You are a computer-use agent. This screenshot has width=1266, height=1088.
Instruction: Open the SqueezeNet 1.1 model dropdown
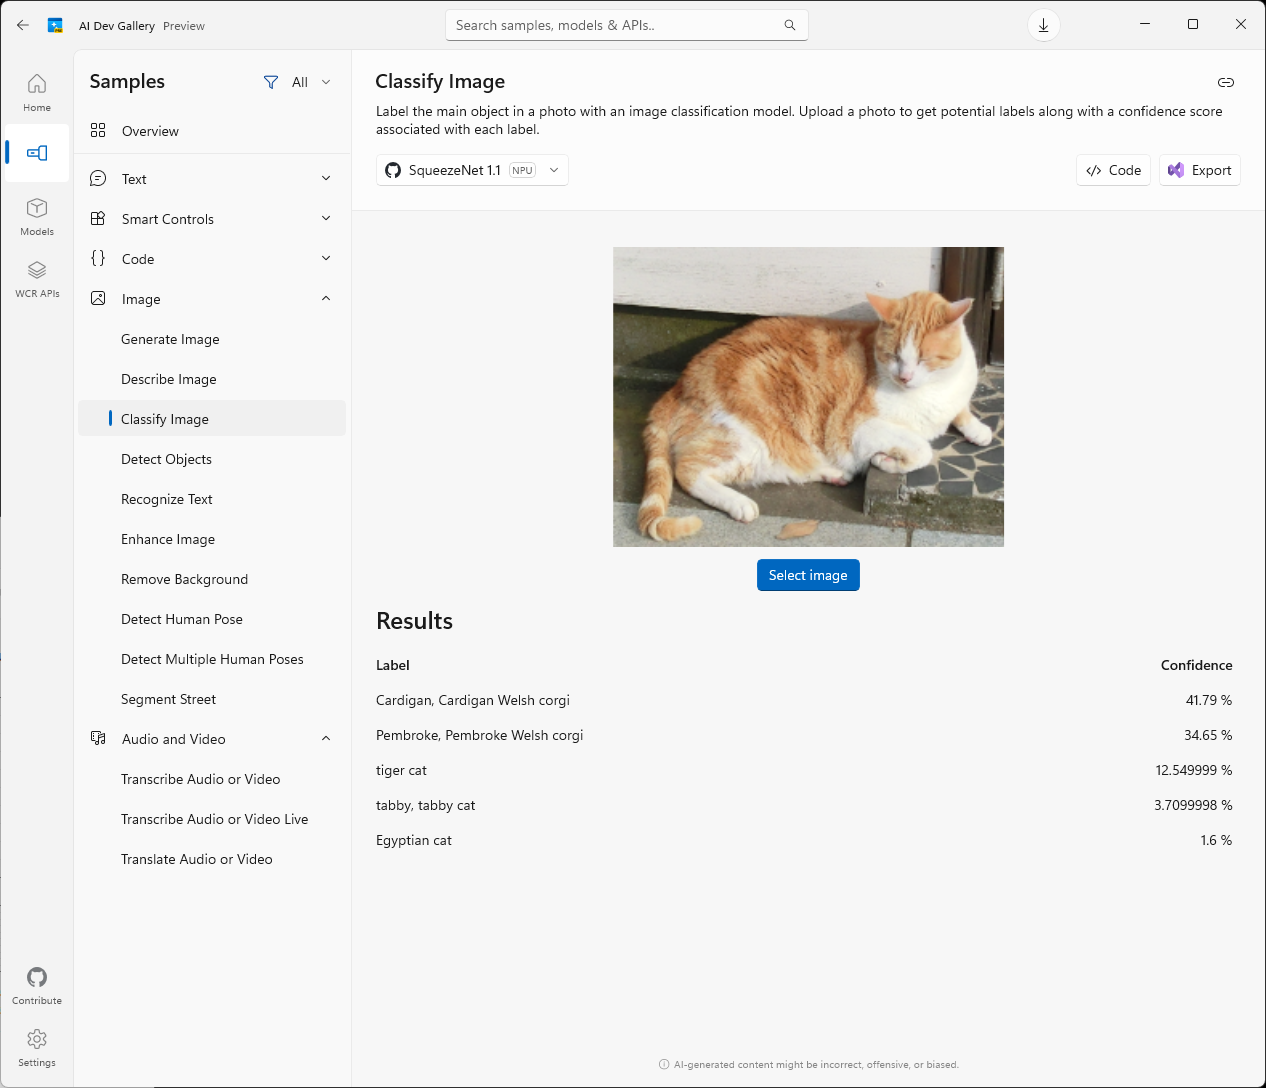pyautogui.click(x=554, y=170)
